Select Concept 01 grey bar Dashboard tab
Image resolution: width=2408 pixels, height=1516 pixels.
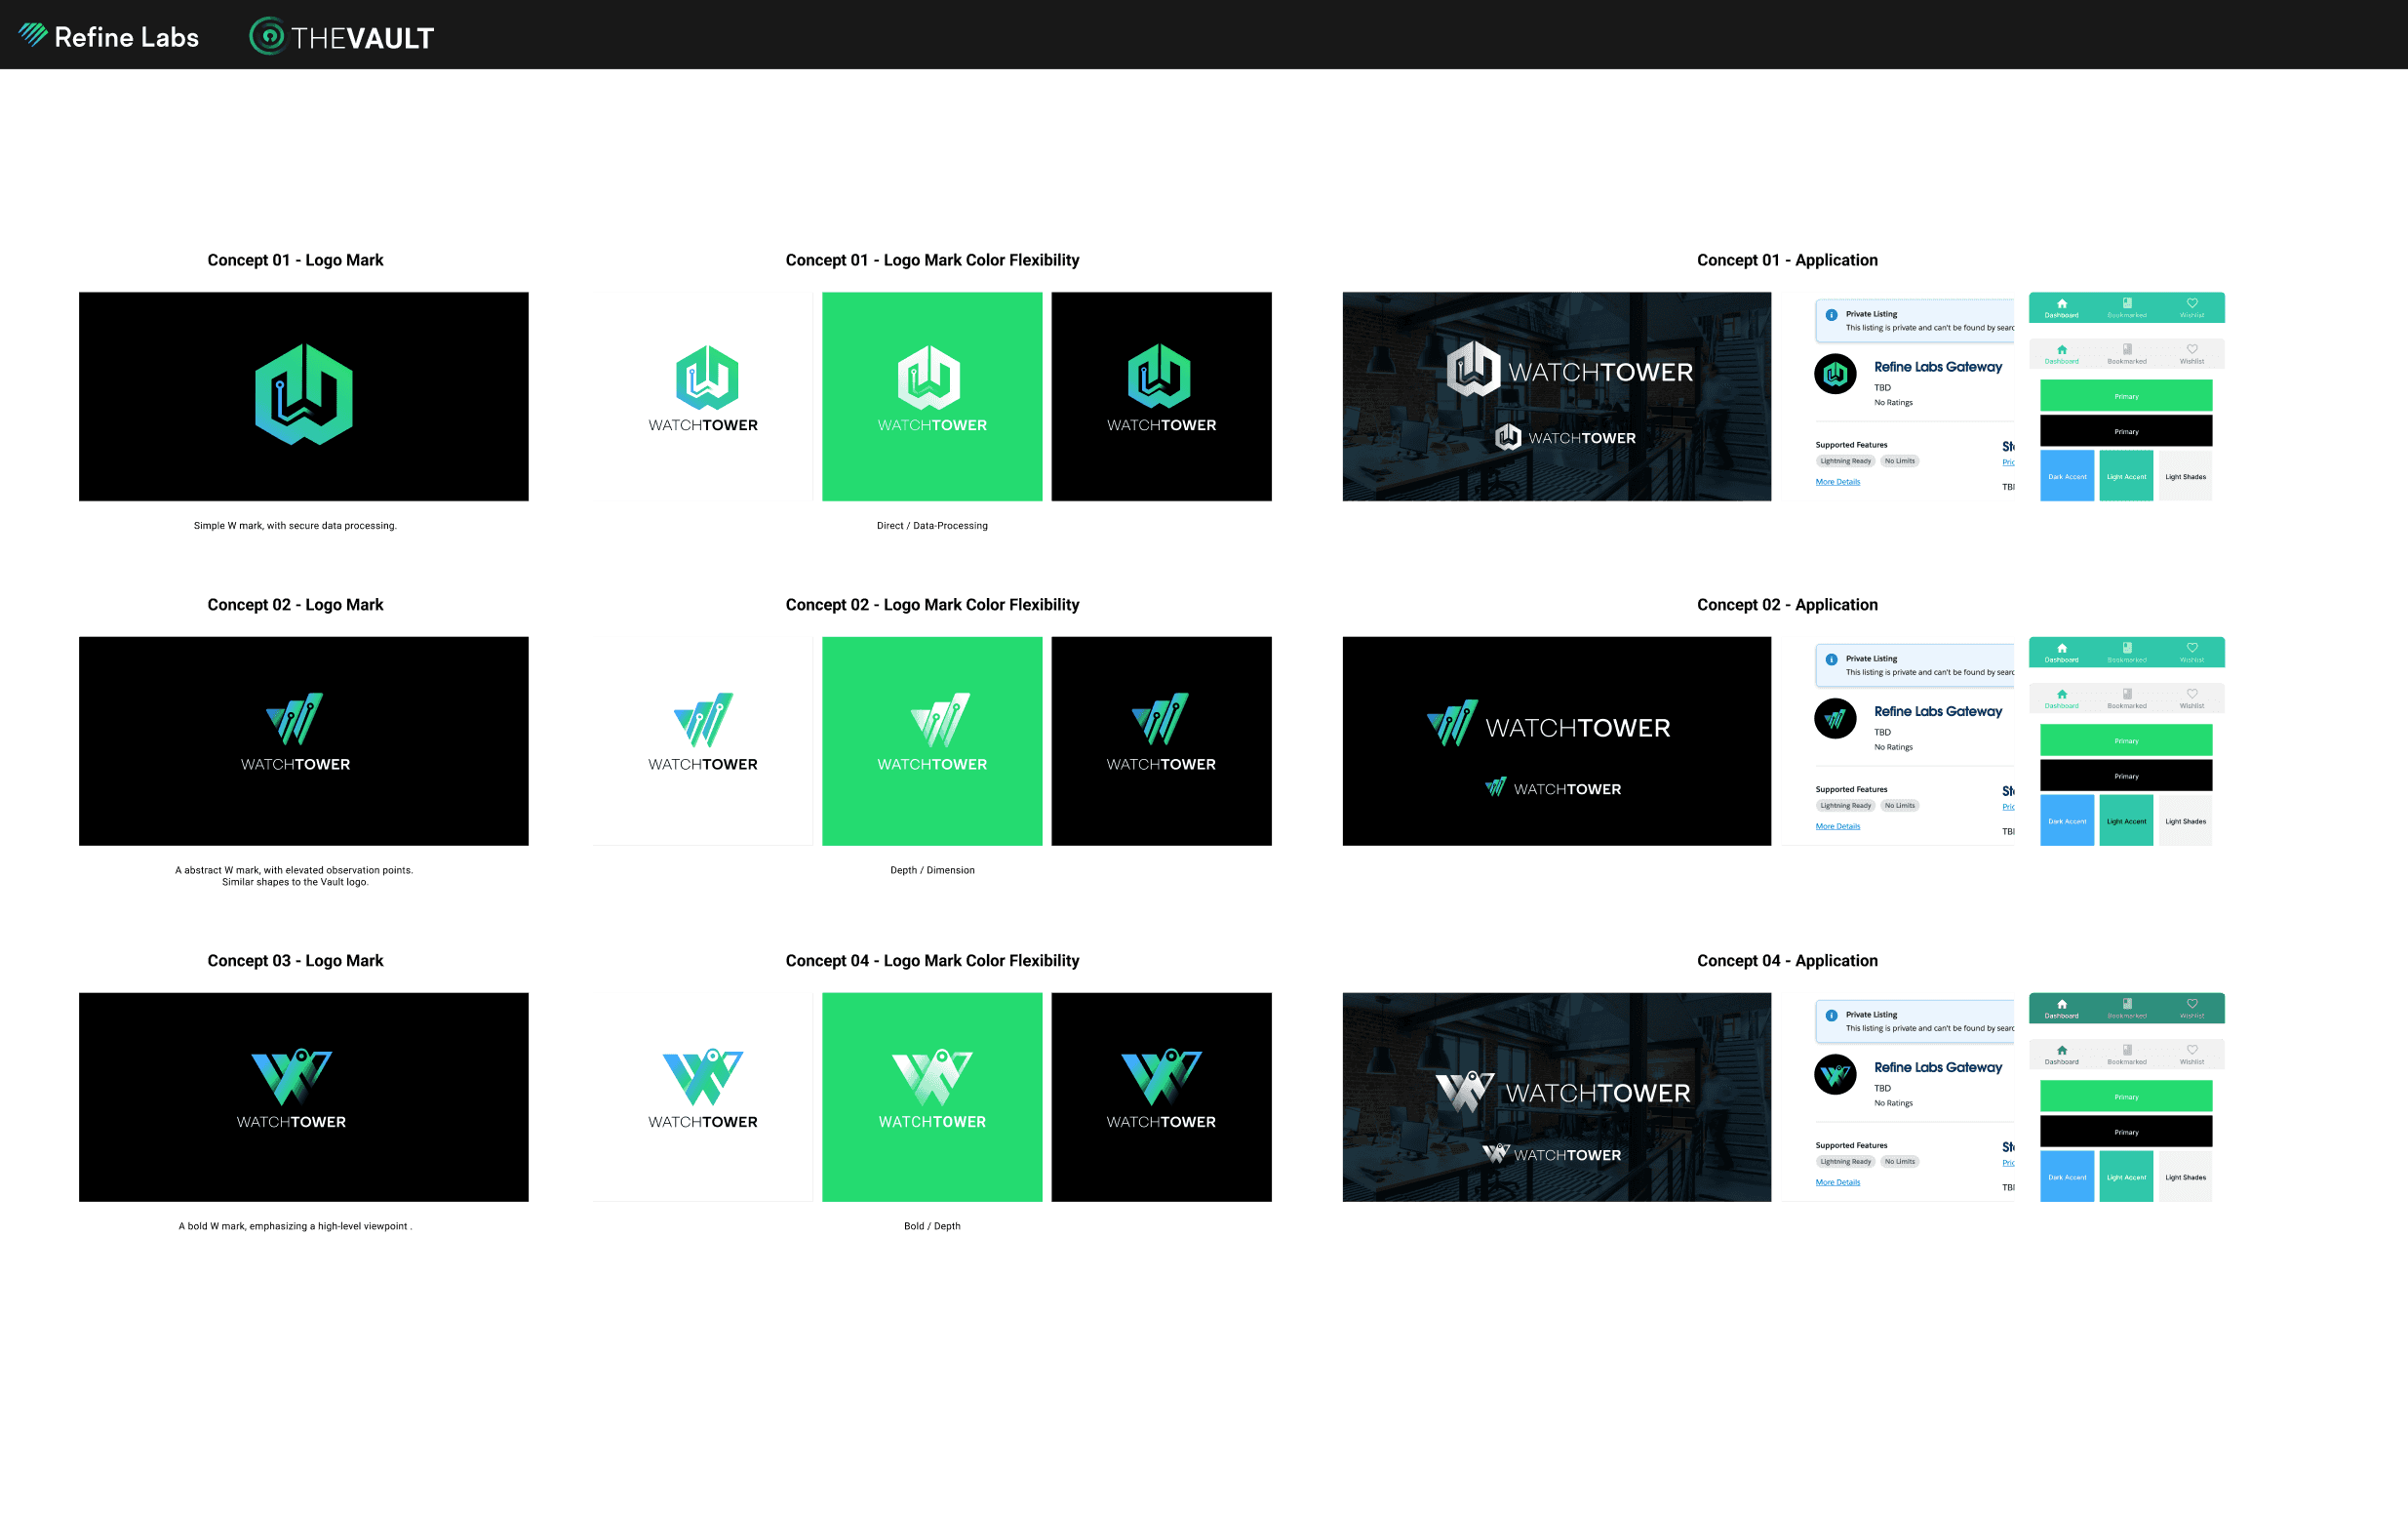[2061, 354]
